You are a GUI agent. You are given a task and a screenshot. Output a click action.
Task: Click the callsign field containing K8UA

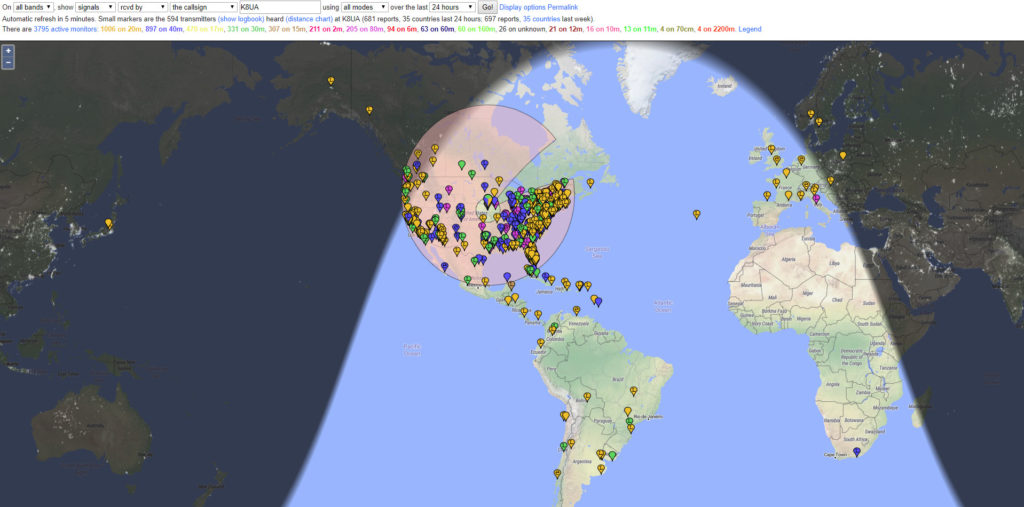click(x=280, y=7)
